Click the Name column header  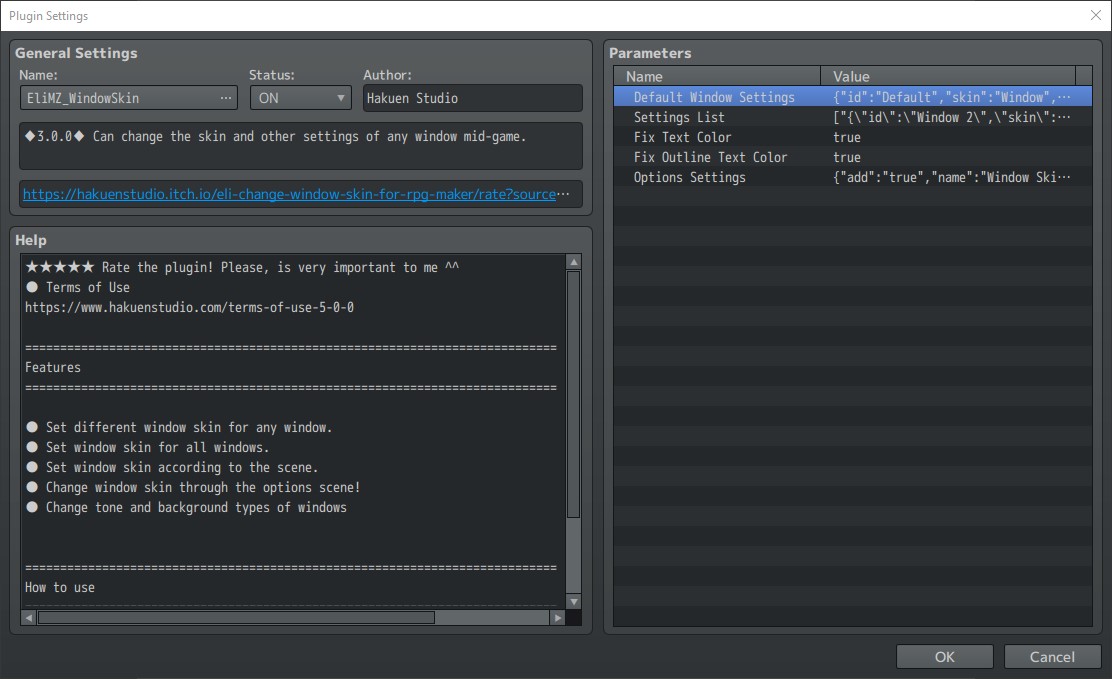(x=716, y=76)
